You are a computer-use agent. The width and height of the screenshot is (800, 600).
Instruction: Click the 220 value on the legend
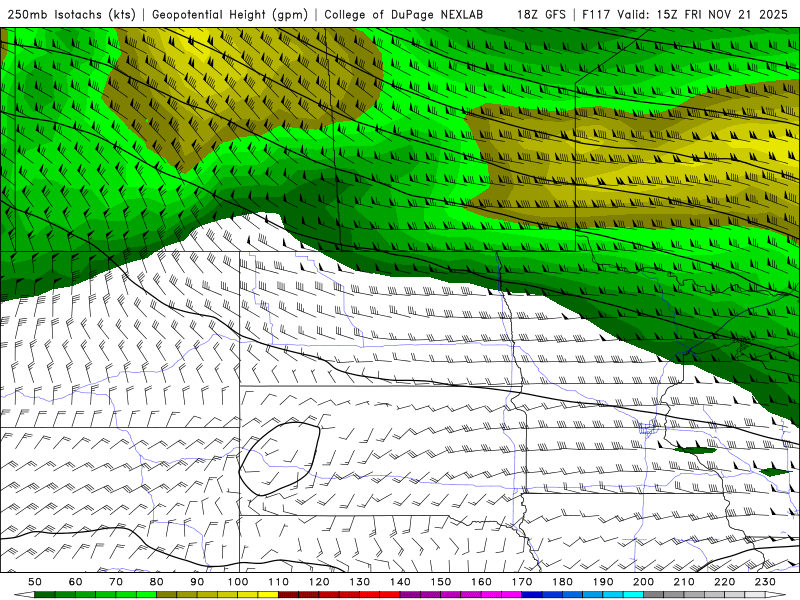click(x=724, y=582)
